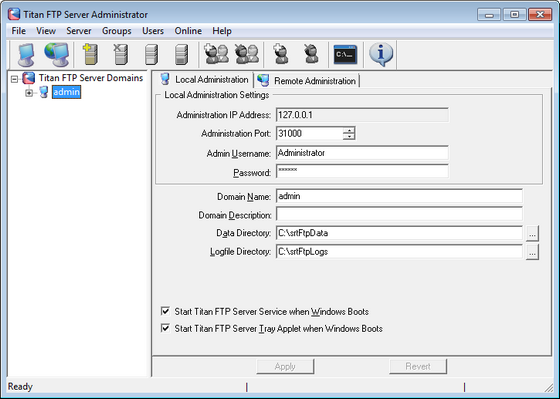The image size is (560, 399).
Task: Increase the Administration Port value
Action: [x=349, y=130]
